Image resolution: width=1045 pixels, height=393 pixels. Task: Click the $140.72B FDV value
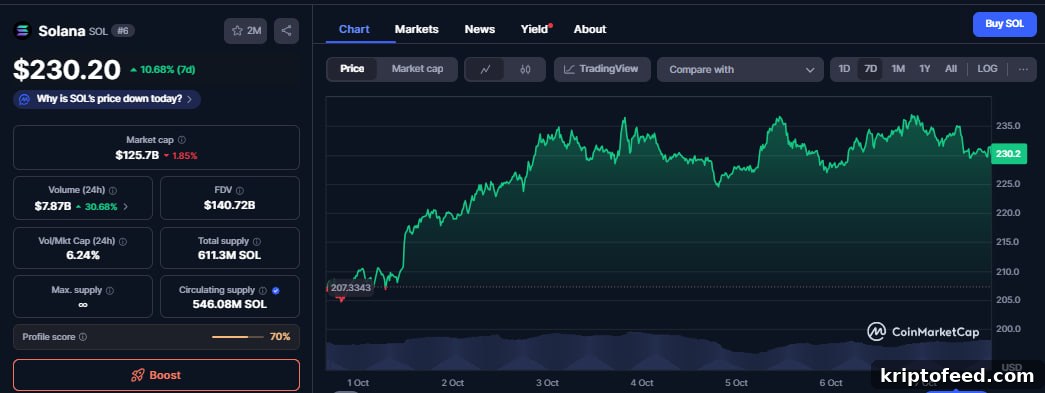tap(230, 206)
